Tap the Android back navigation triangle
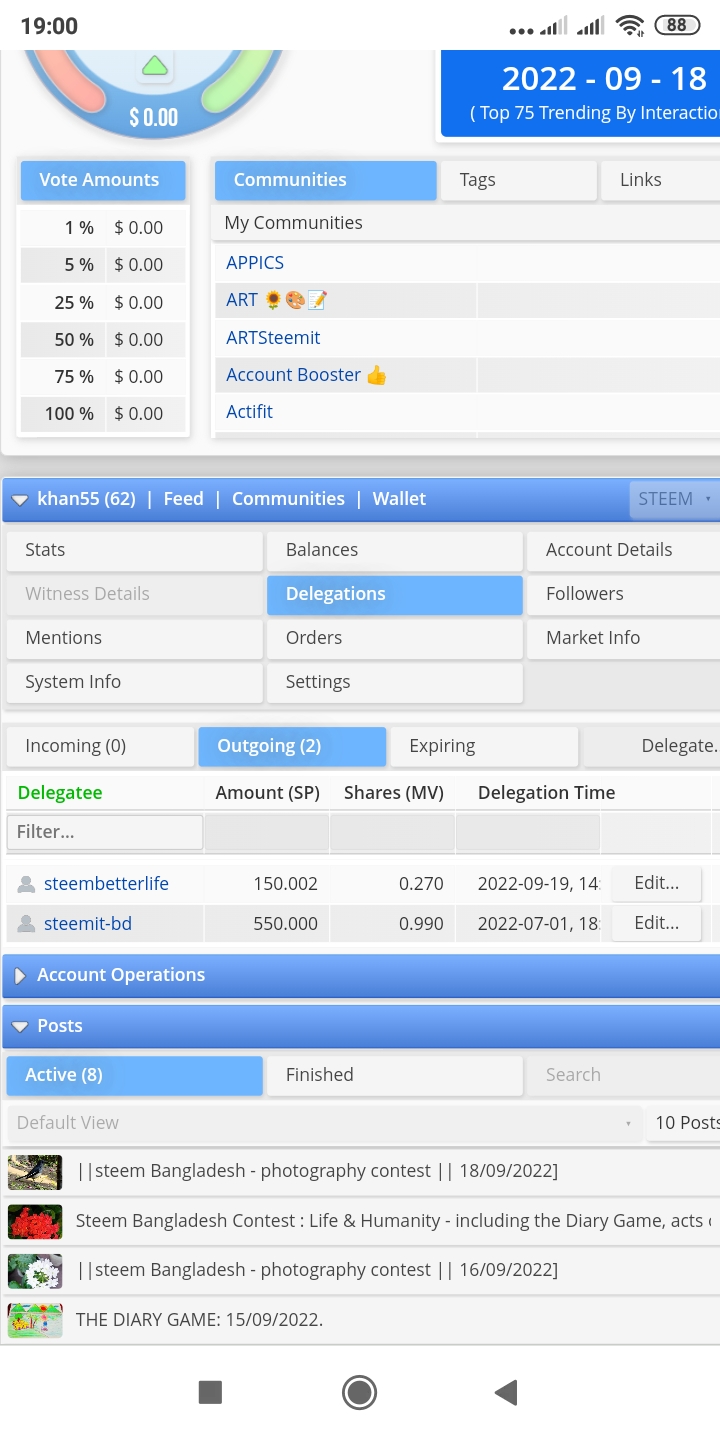The height and width of the screenshot is (1440, 720). pos(506,1392)
